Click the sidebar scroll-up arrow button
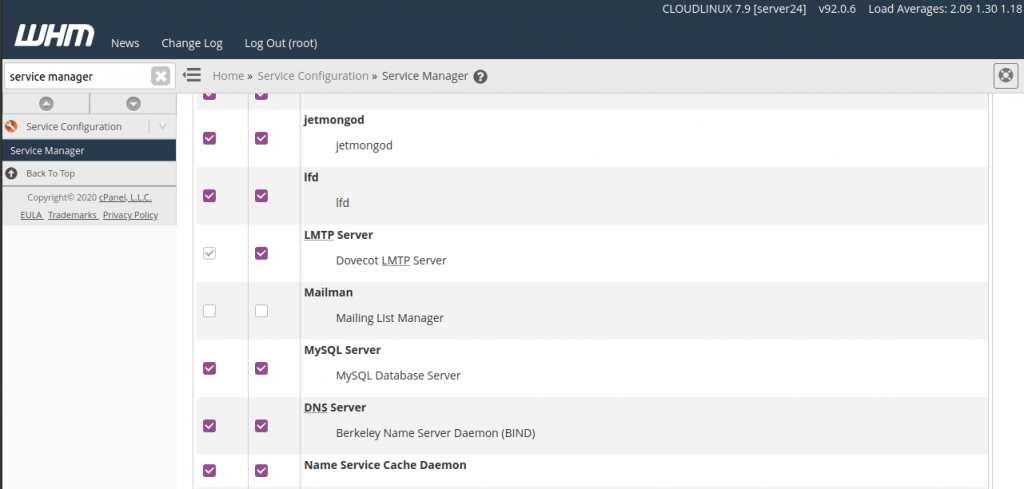Image resolution: width=1024 pixels, height=489 pixels. click(x=46, y=103)
